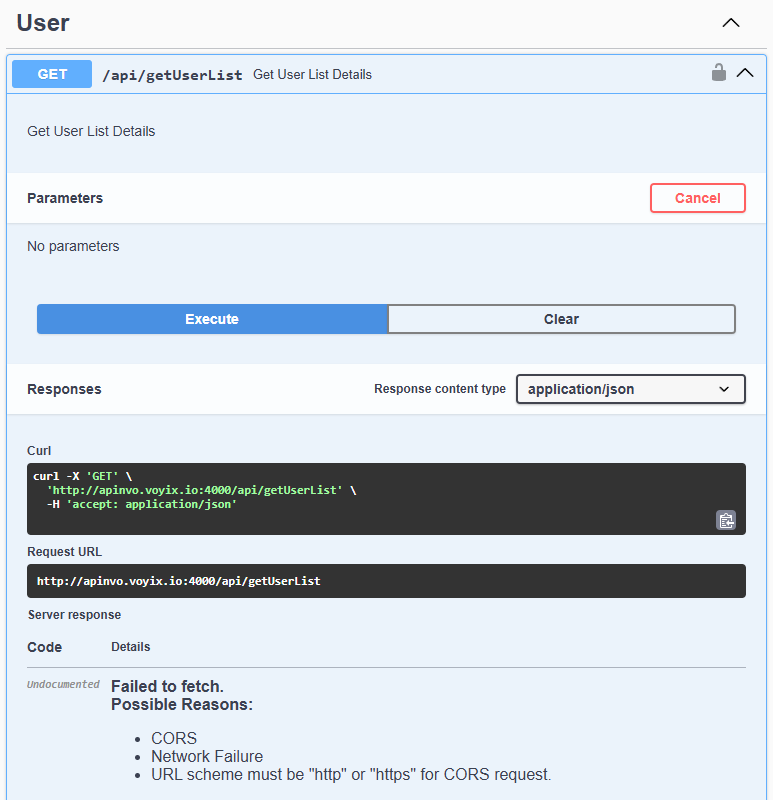The width and height of the screenshot is (773, 800).
Task: Click the 'Failed to fetch' error message
Action: click(167, 686)
